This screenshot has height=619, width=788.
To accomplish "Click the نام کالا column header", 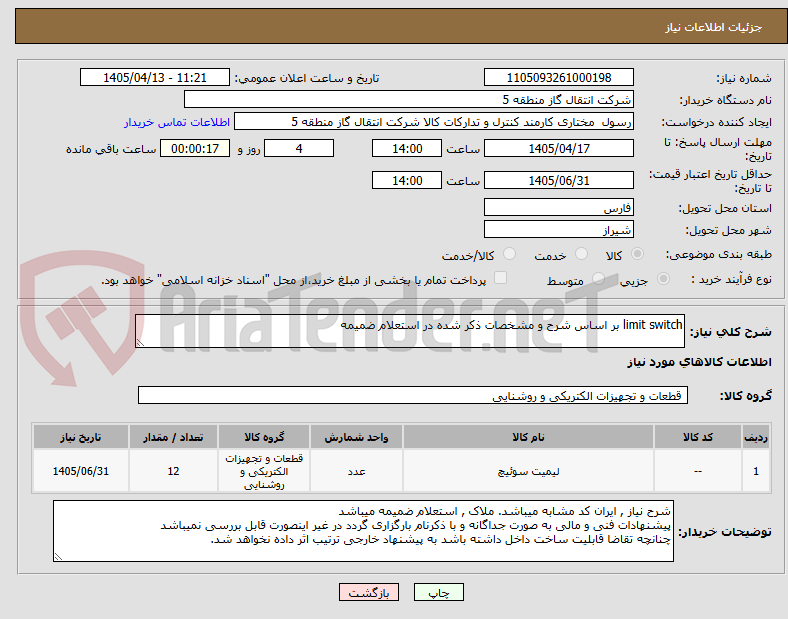I will (x=528, y=437).
